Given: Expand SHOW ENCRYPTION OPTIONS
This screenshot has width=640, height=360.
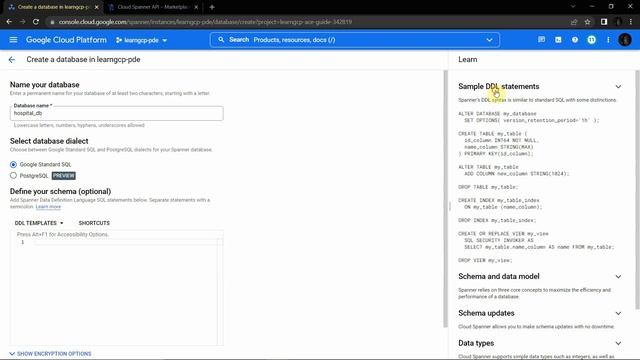Looking at the screenshot, I should [x=50, y=354].
